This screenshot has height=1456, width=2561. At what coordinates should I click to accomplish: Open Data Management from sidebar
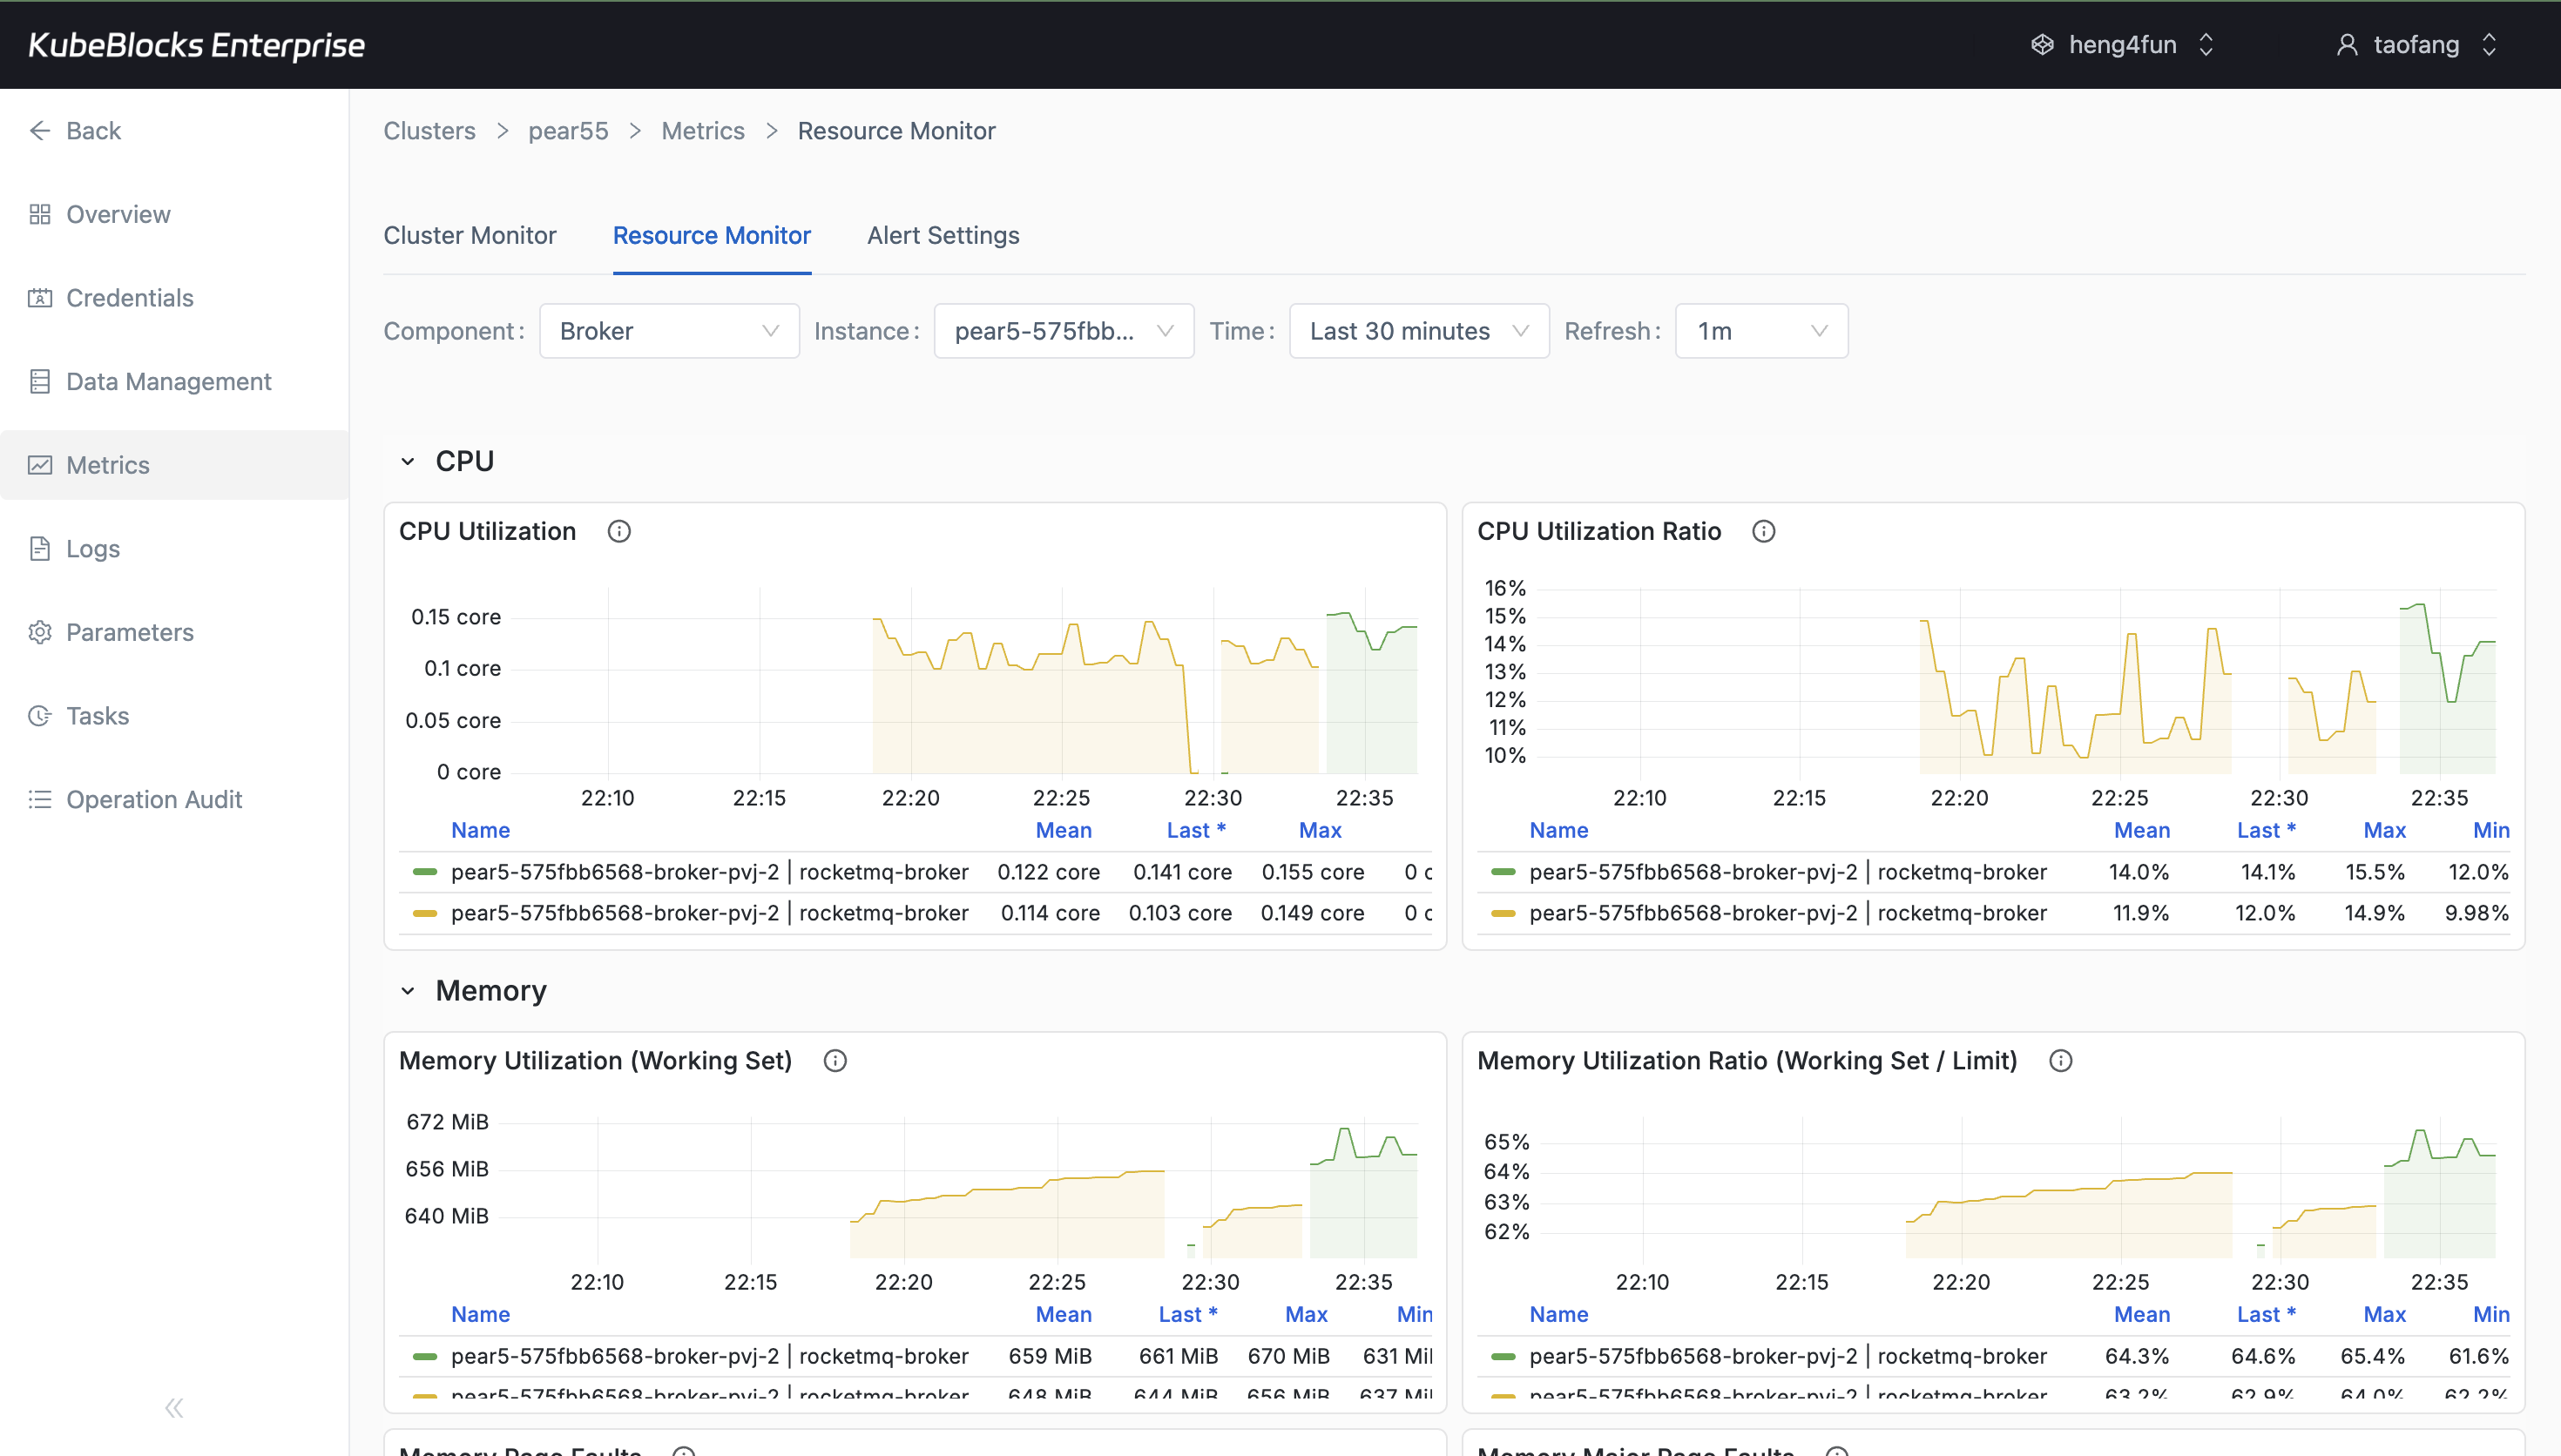point(169,381)
